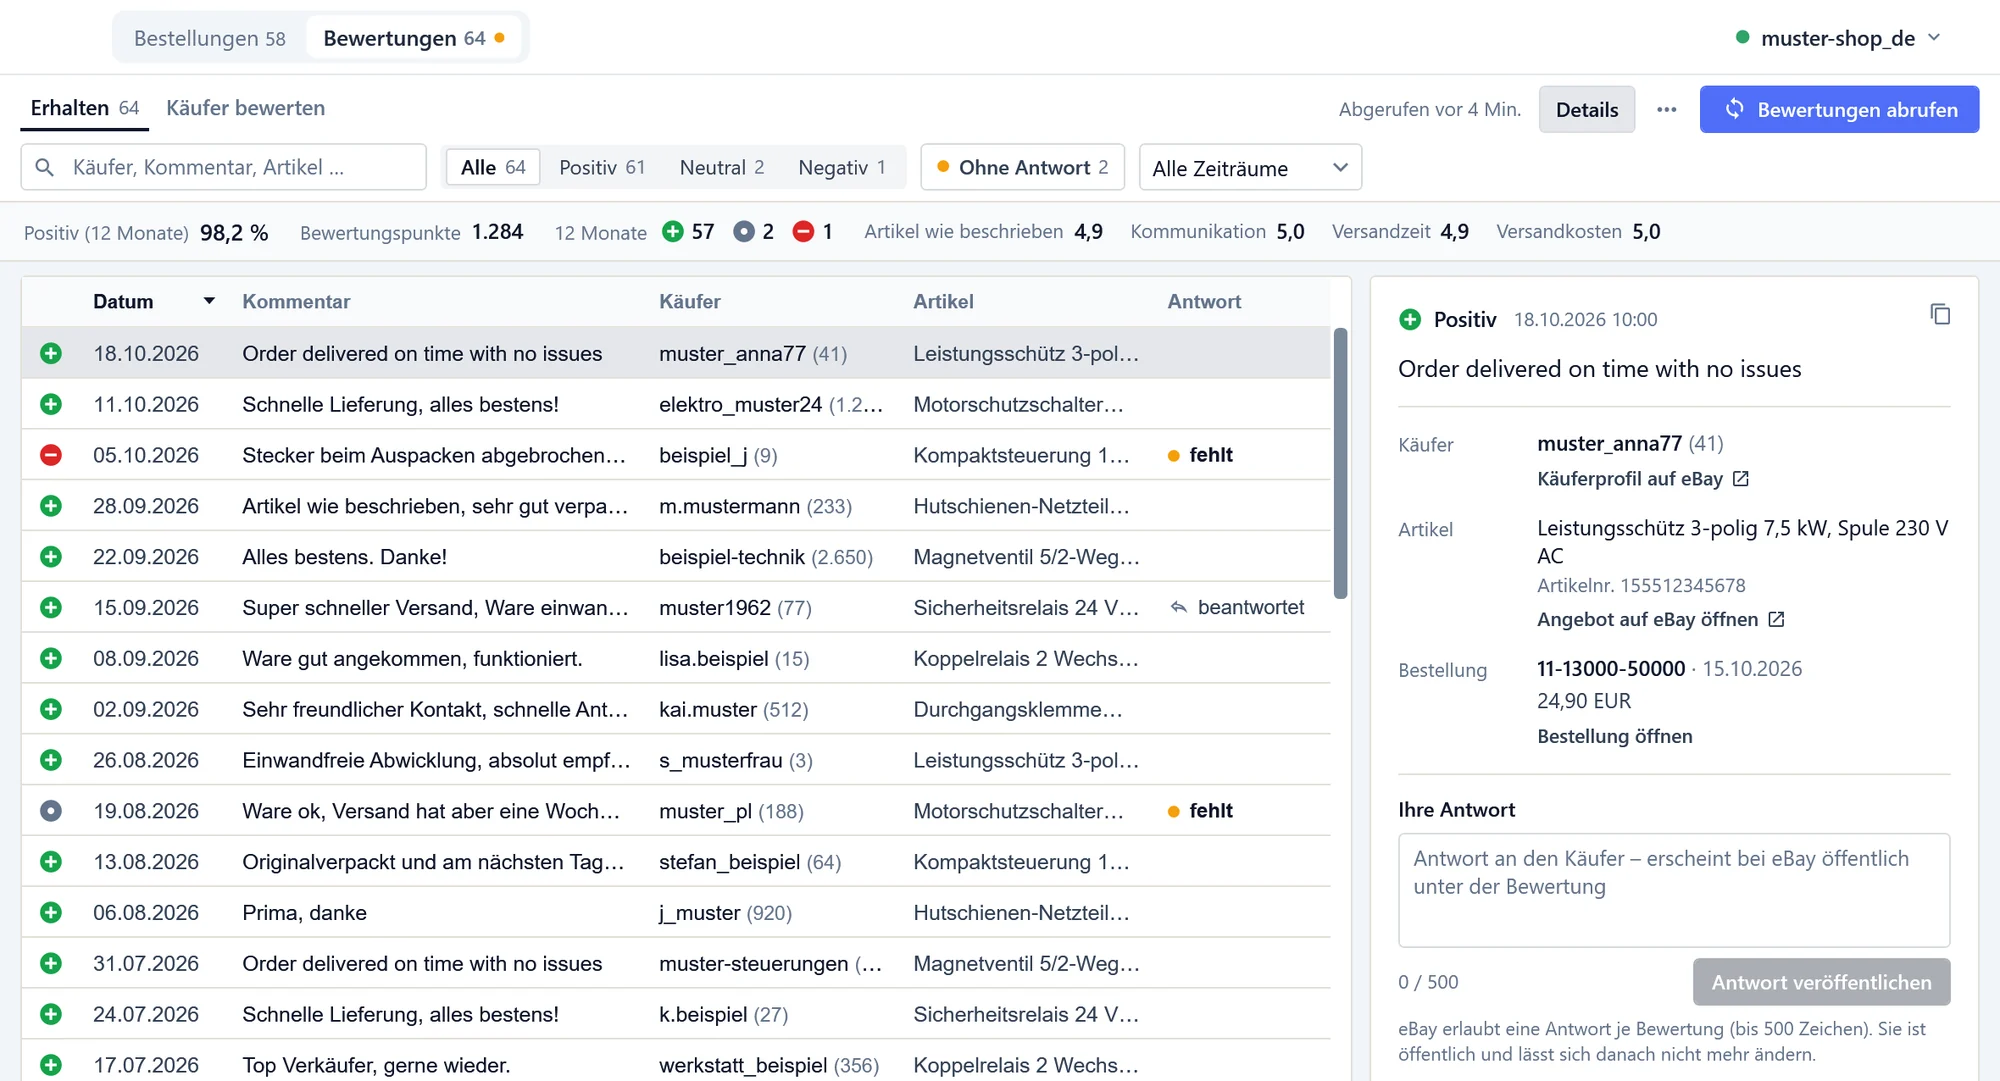This screenshot has width=2000, height=1081.
Task: Click the positive icon of the 02.09.2026 row
Action: [51, 710]
